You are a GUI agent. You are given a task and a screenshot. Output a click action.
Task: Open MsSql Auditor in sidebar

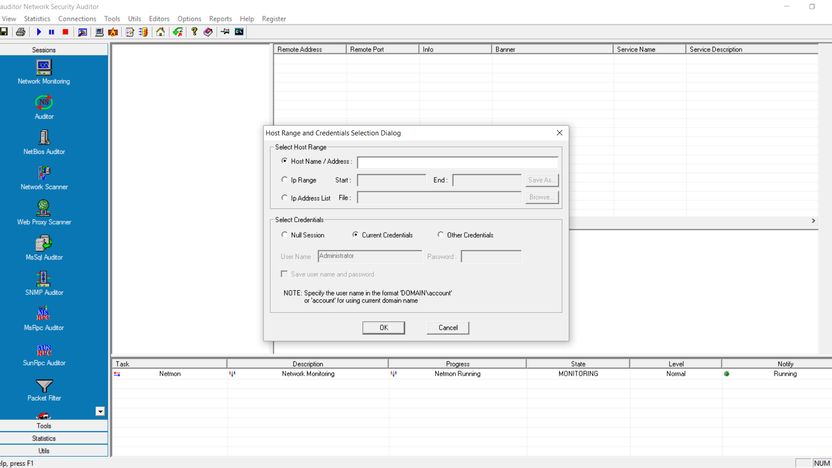coord(44,248)
